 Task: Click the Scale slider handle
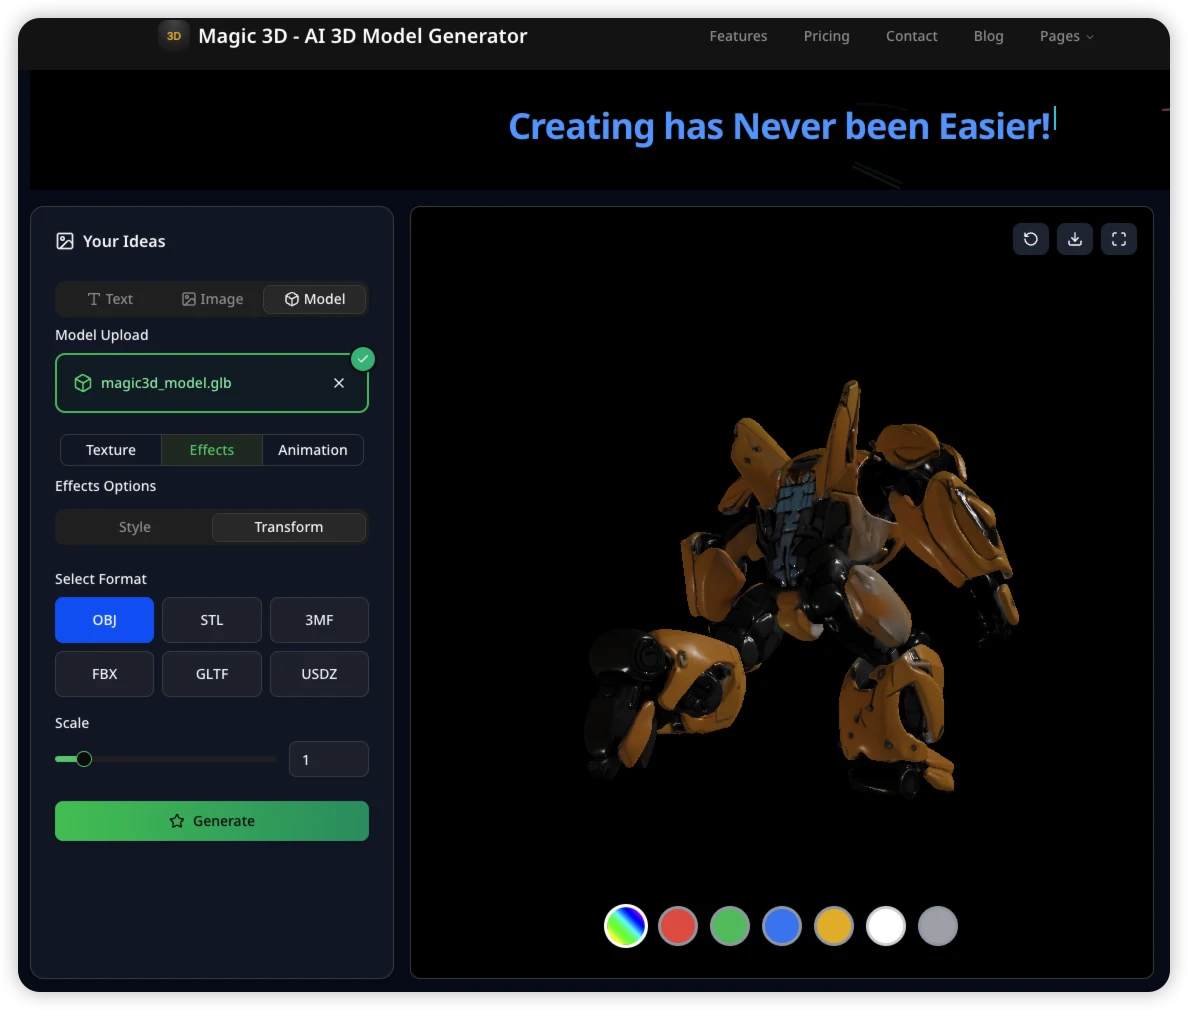click(x=84, y=758)
